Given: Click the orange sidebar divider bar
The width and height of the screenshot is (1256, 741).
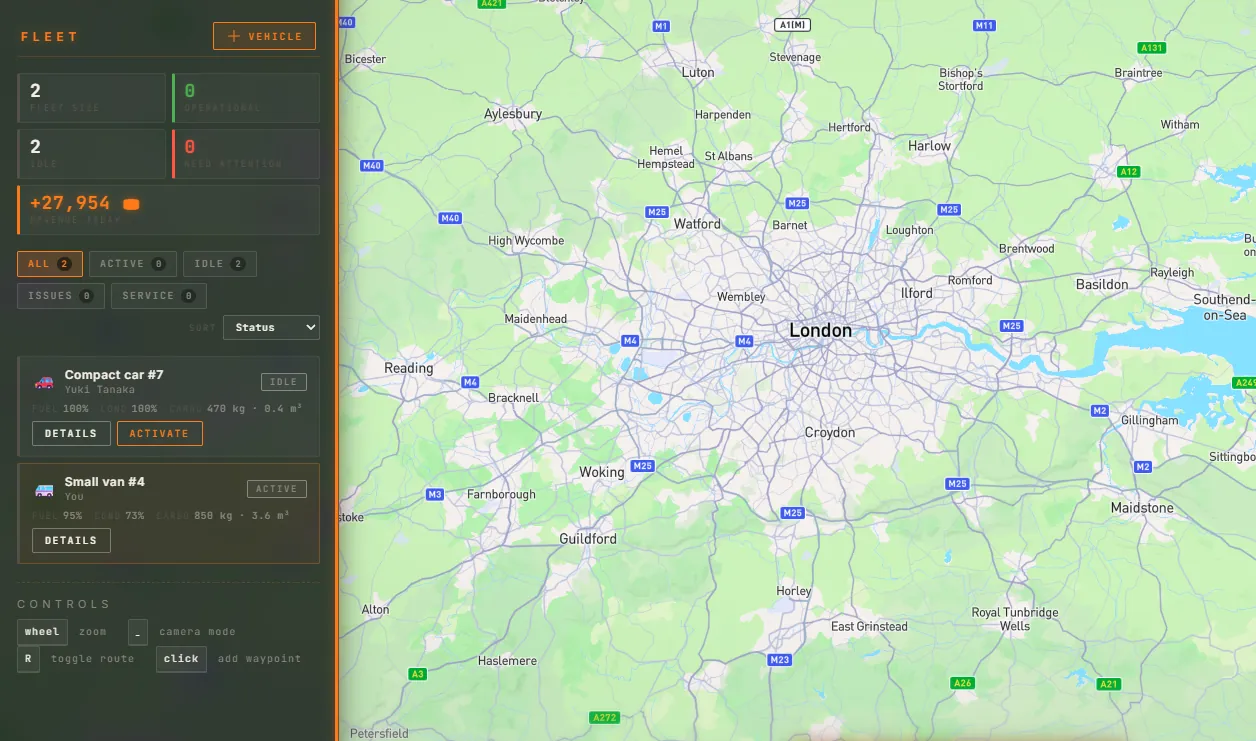Looking at the screenshot, I should (x=337, y=370).
